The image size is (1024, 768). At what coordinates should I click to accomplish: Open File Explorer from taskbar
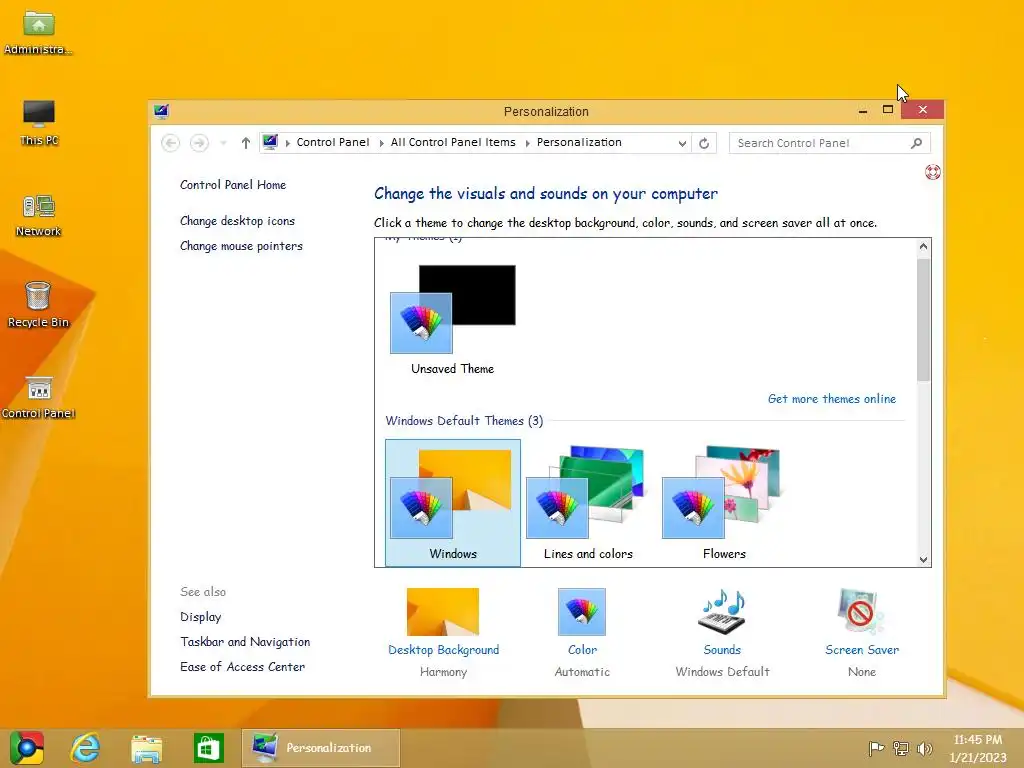[x=146, y=748]
